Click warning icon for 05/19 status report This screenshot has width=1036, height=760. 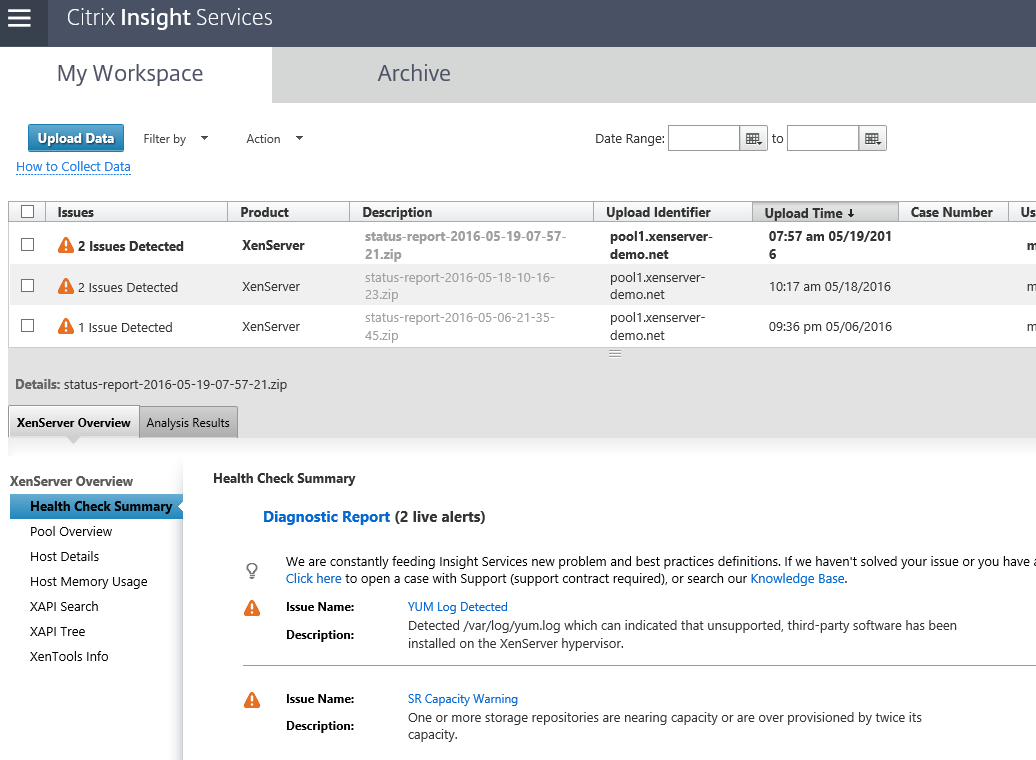(x=66, y=245)
